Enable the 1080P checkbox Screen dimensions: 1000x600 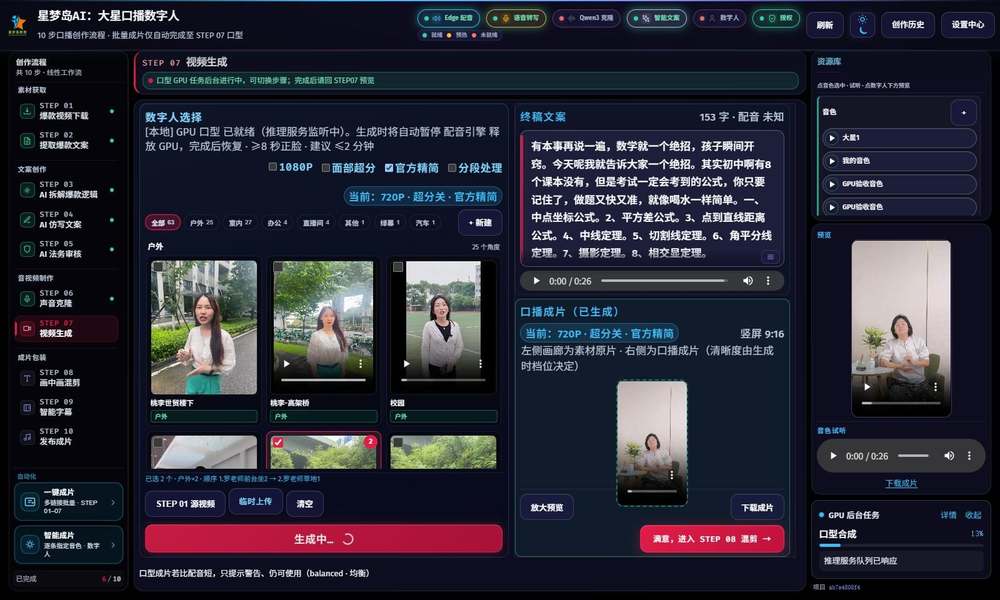point(273,167)
